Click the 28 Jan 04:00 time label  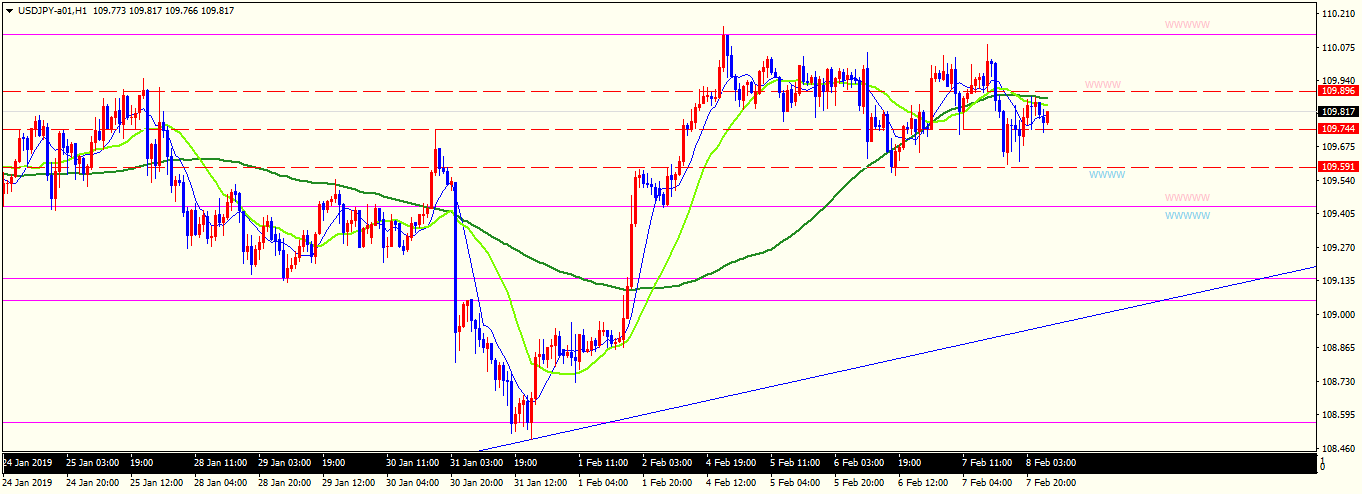tap(219, 482)
